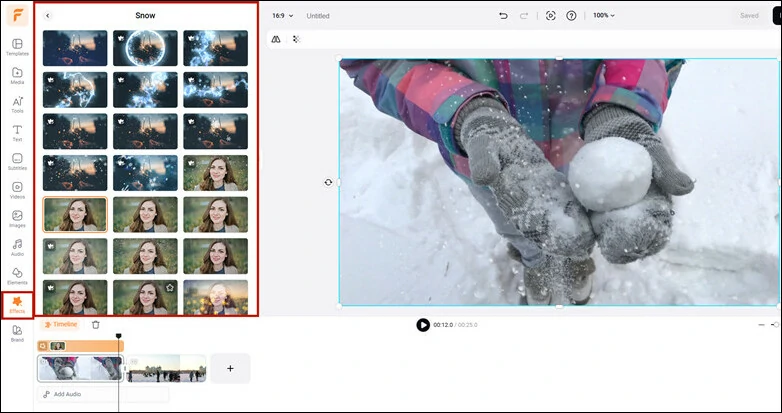Image resolution: width=782 pixels, height=413 pixels.
Task: Click the Add Audio track button
Action: pos(103,394)
